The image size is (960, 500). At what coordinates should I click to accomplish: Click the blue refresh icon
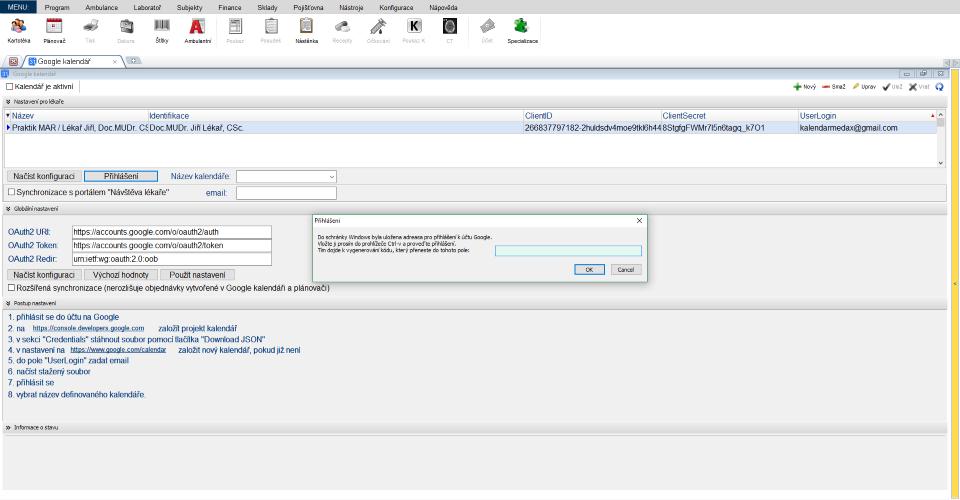coord(940,87)
